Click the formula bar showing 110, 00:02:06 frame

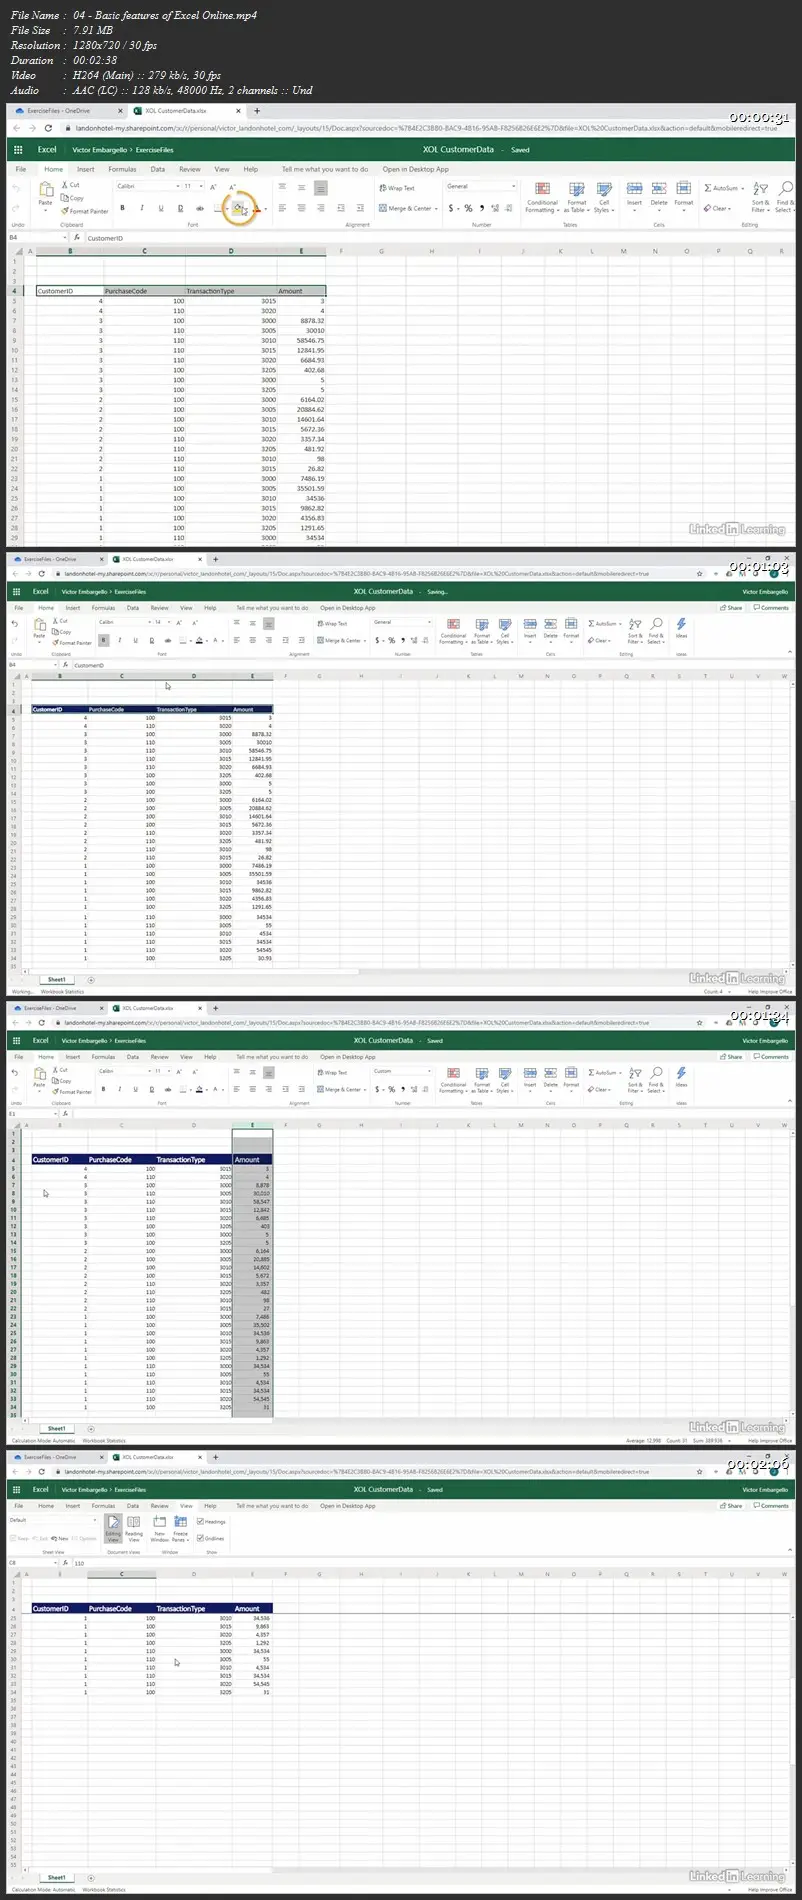coord(430,1563)
